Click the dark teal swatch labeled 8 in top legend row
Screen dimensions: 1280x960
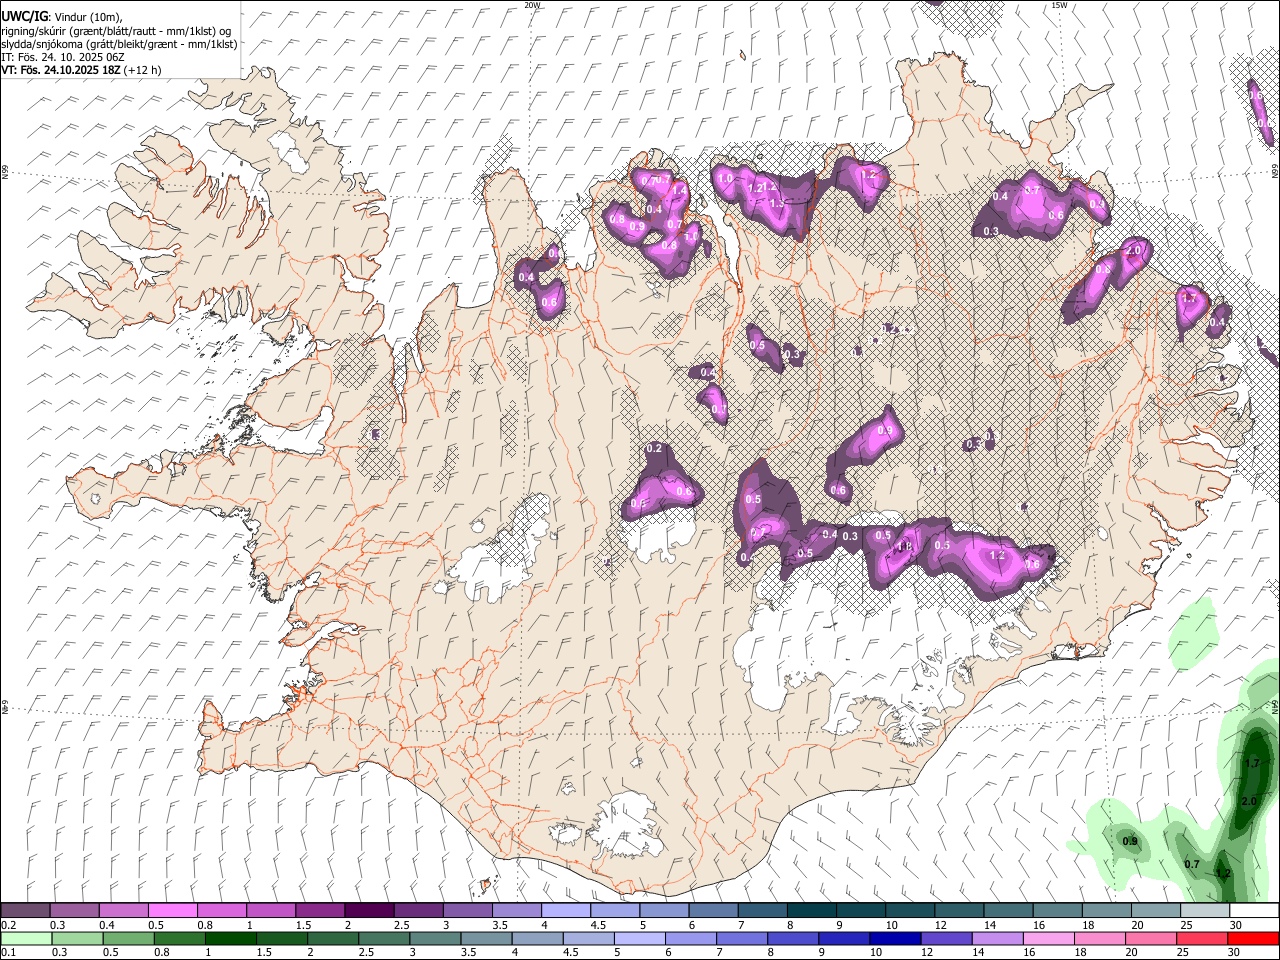(812, 911)
